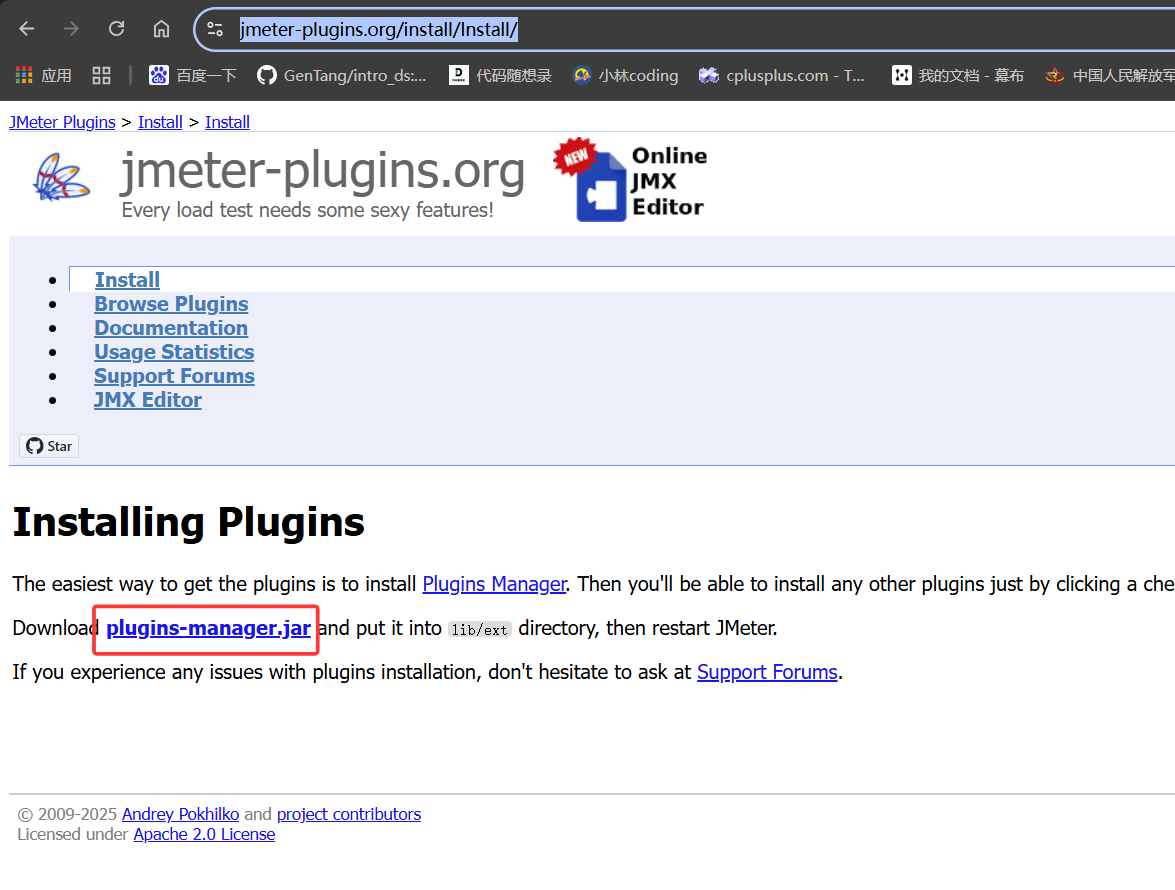
Task: Click the jmeter-plugins feather logo
Action: pos(61,178)
